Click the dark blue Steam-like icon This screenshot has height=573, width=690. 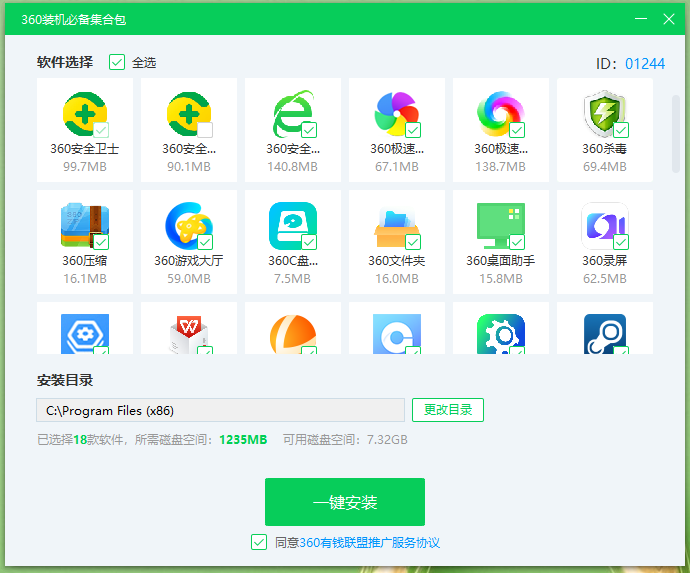pyautogui.click(x=605, y=334)
